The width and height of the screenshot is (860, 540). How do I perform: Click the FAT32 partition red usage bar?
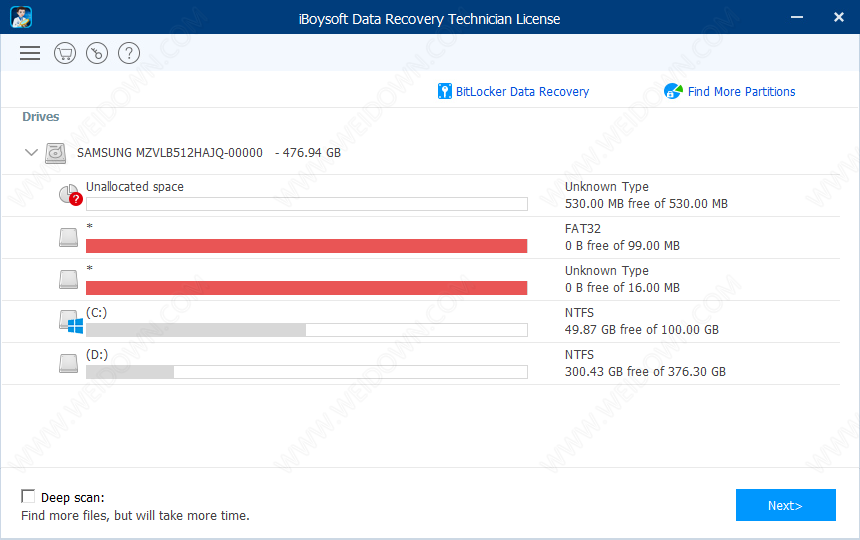coord(307,246)
